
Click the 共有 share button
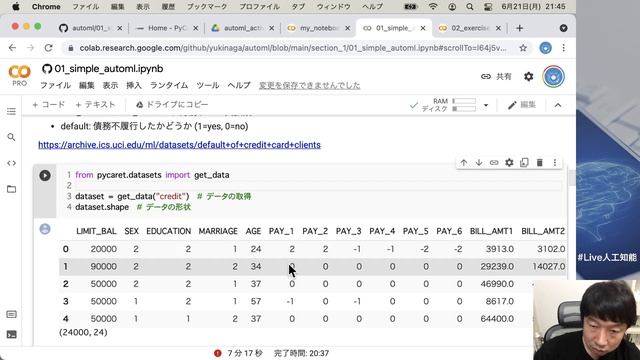click(x=496, y=76)
